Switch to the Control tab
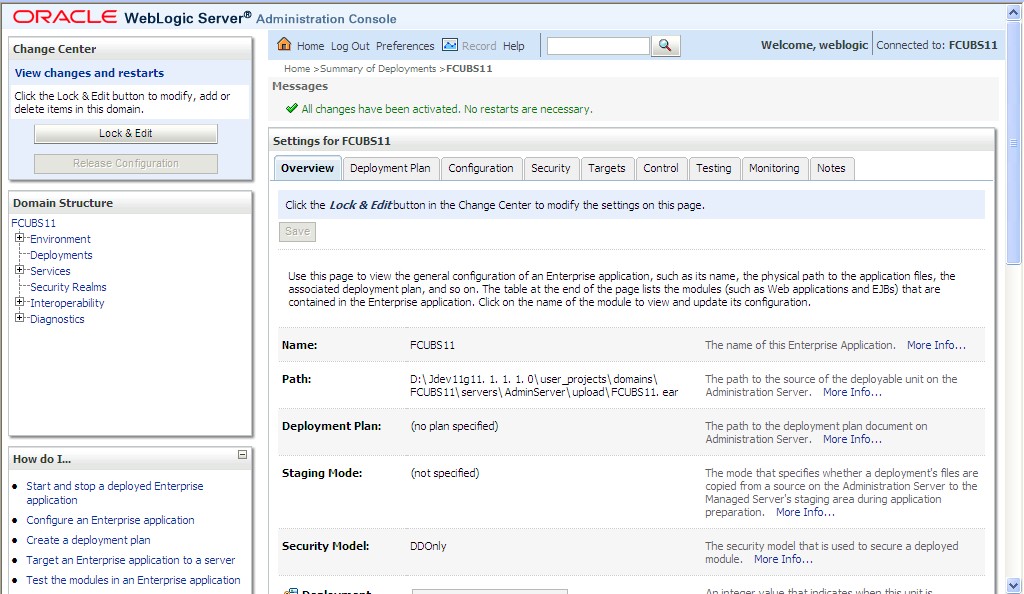The width and height of the screenshot is (1024, 594). [x=661, y=168]
